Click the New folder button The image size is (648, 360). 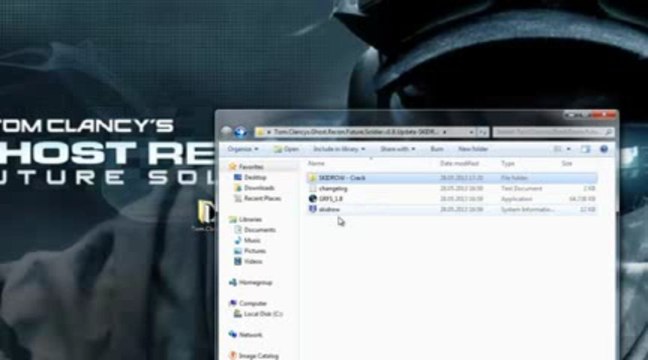pos(473,149)
